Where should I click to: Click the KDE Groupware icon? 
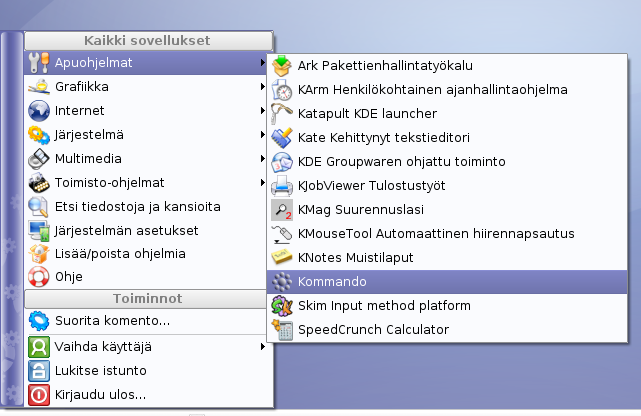(282, 162)
